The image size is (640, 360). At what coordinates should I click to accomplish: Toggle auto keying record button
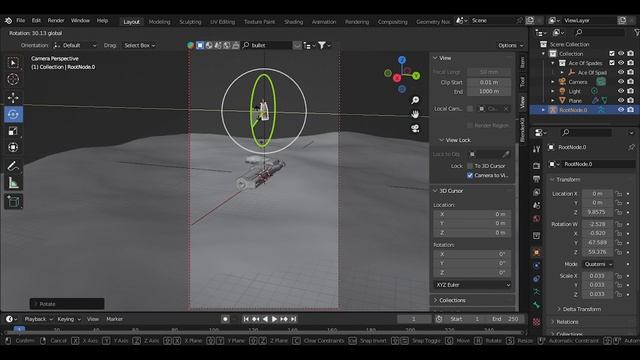pyautogui.click(x=225, y=319)
